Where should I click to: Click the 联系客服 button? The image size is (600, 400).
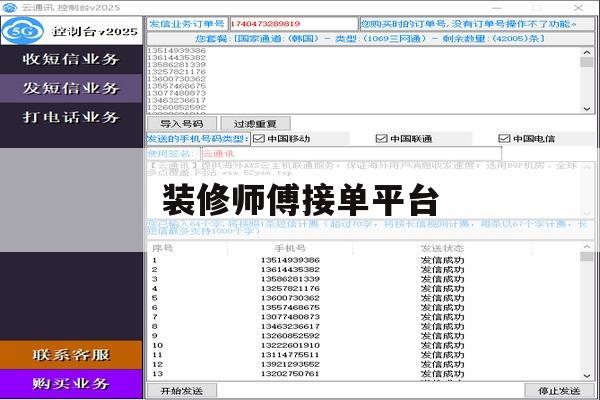[71, 355]
